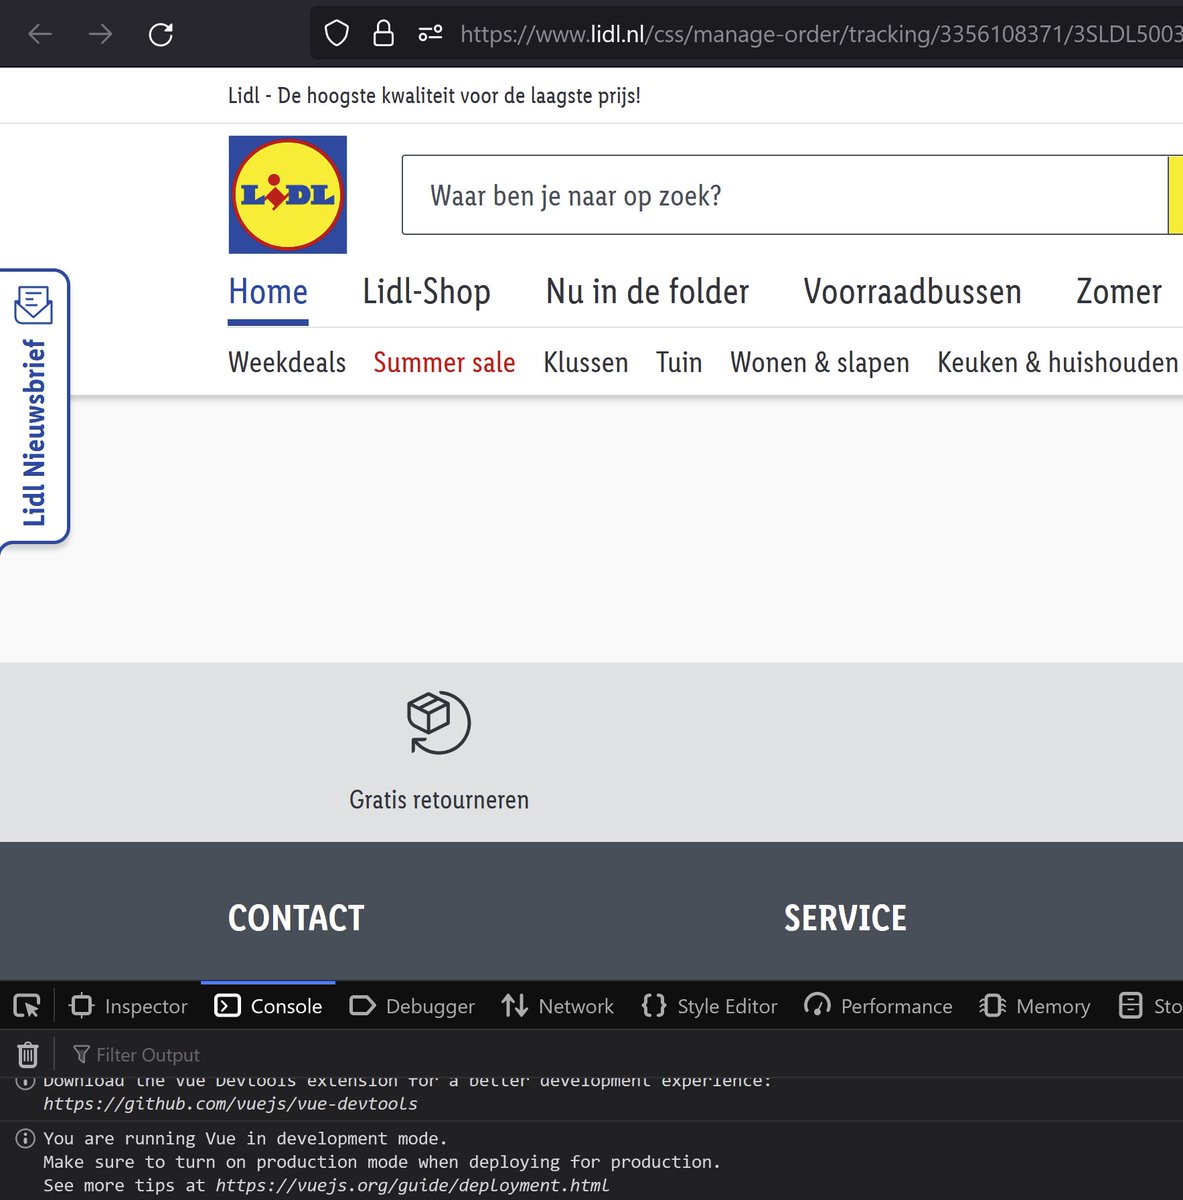
Task: Click the Inspector panel icon
Action: 82,1006
